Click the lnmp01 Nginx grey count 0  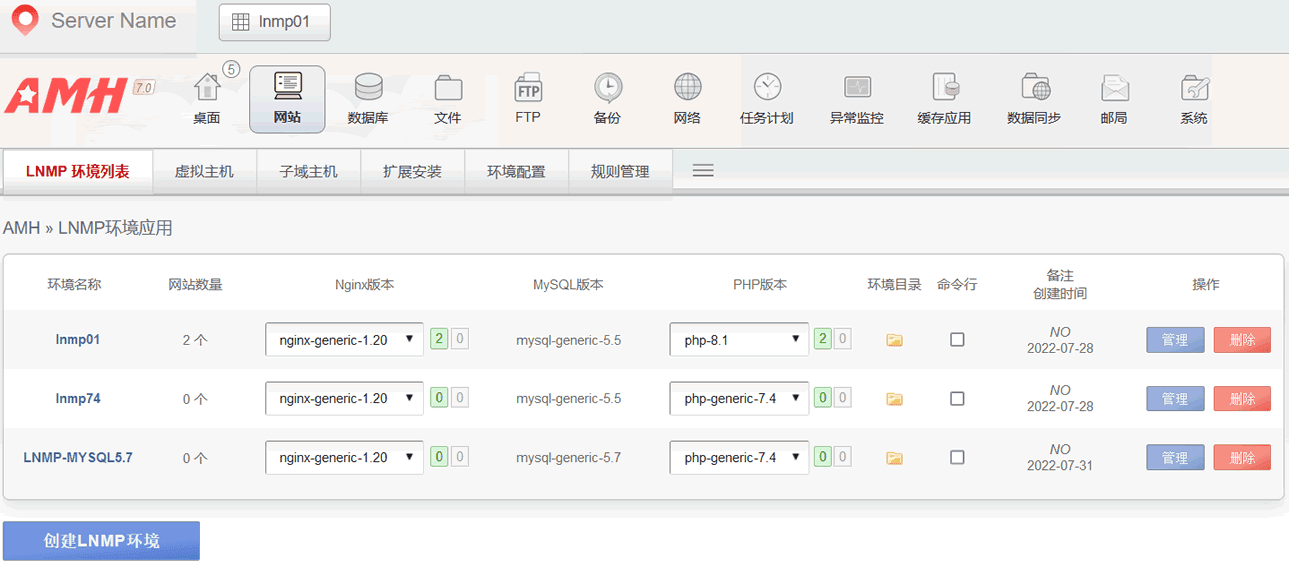click(459, 339)
